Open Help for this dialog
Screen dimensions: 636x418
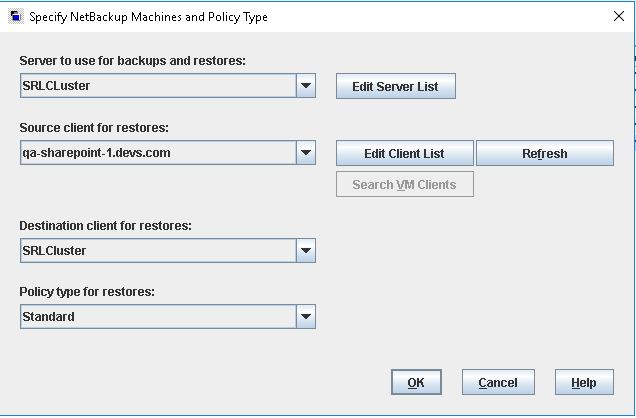pyautogui.click(x=583, y=382)
